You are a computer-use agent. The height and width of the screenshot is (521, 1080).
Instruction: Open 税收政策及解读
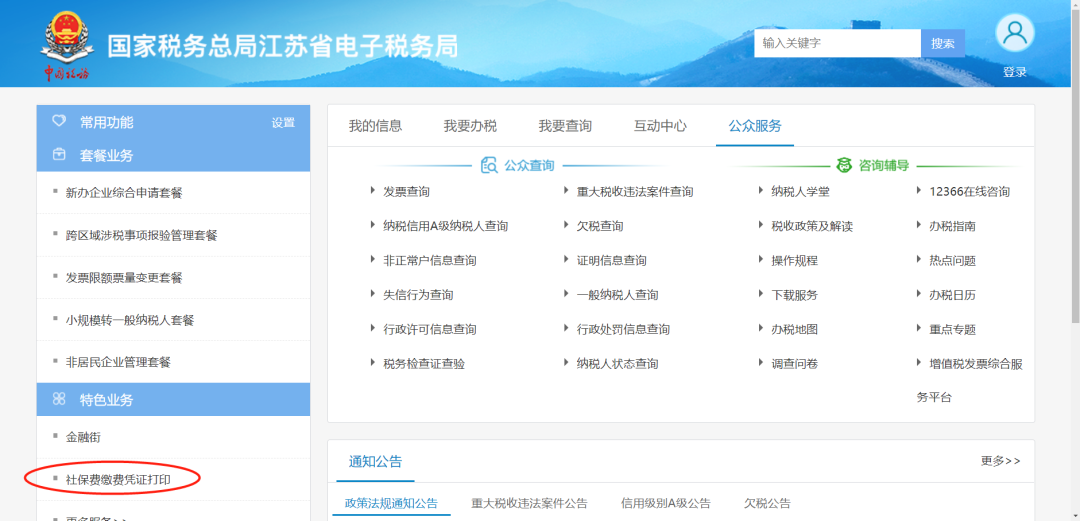[812, 226]
